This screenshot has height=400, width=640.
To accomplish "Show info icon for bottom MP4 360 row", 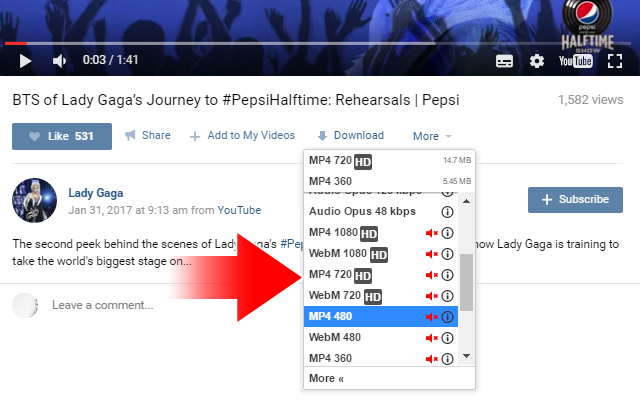I will [x=447, y=359].
